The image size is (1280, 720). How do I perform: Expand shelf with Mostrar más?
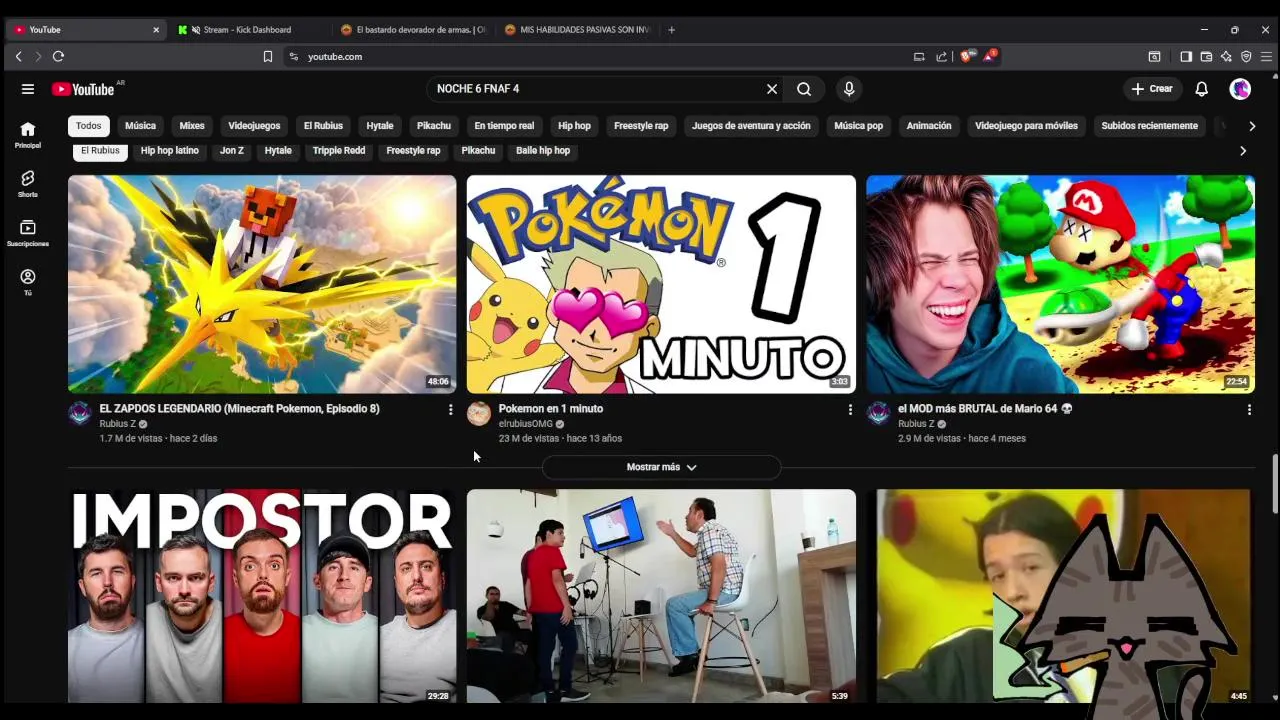coord(661,467)
